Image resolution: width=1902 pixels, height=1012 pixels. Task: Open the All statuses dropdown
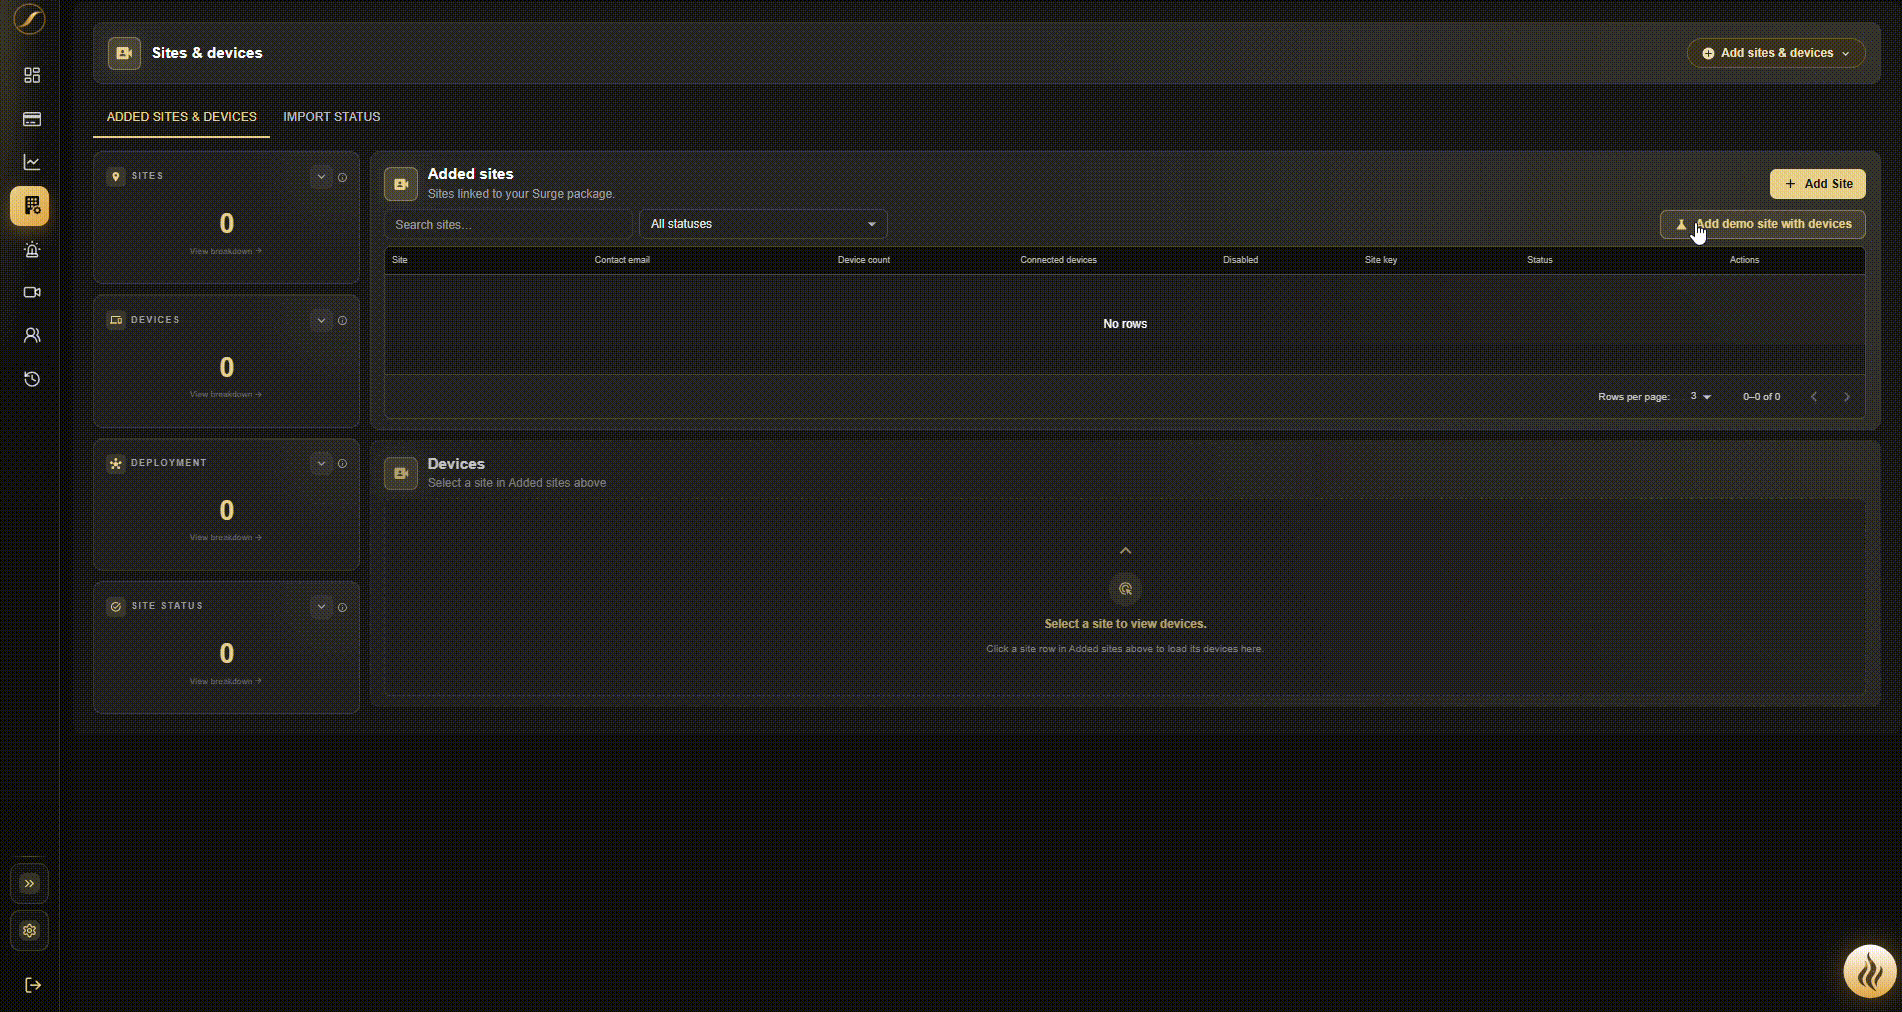coord(763,224)
